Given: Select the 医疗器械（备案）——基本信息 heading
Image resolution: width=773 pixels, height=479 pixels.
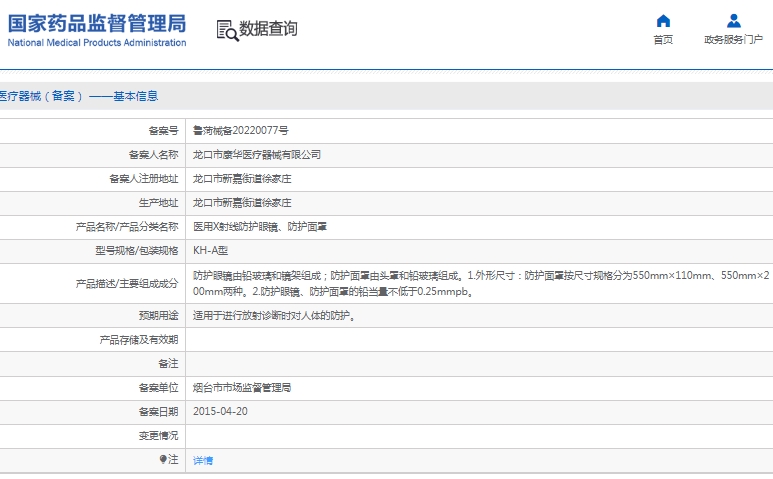Looking at the screenshot, I should (x=79, y=96).
